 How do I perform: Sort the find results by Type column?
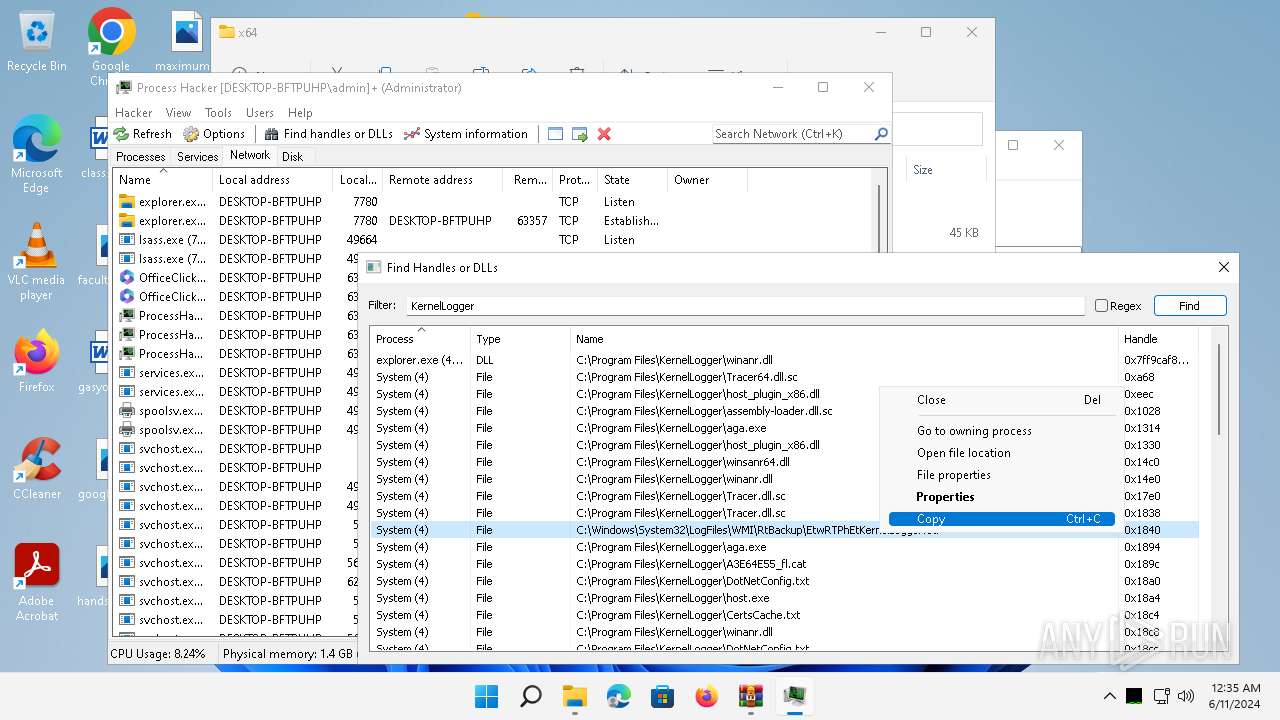[x=520, y=339]
